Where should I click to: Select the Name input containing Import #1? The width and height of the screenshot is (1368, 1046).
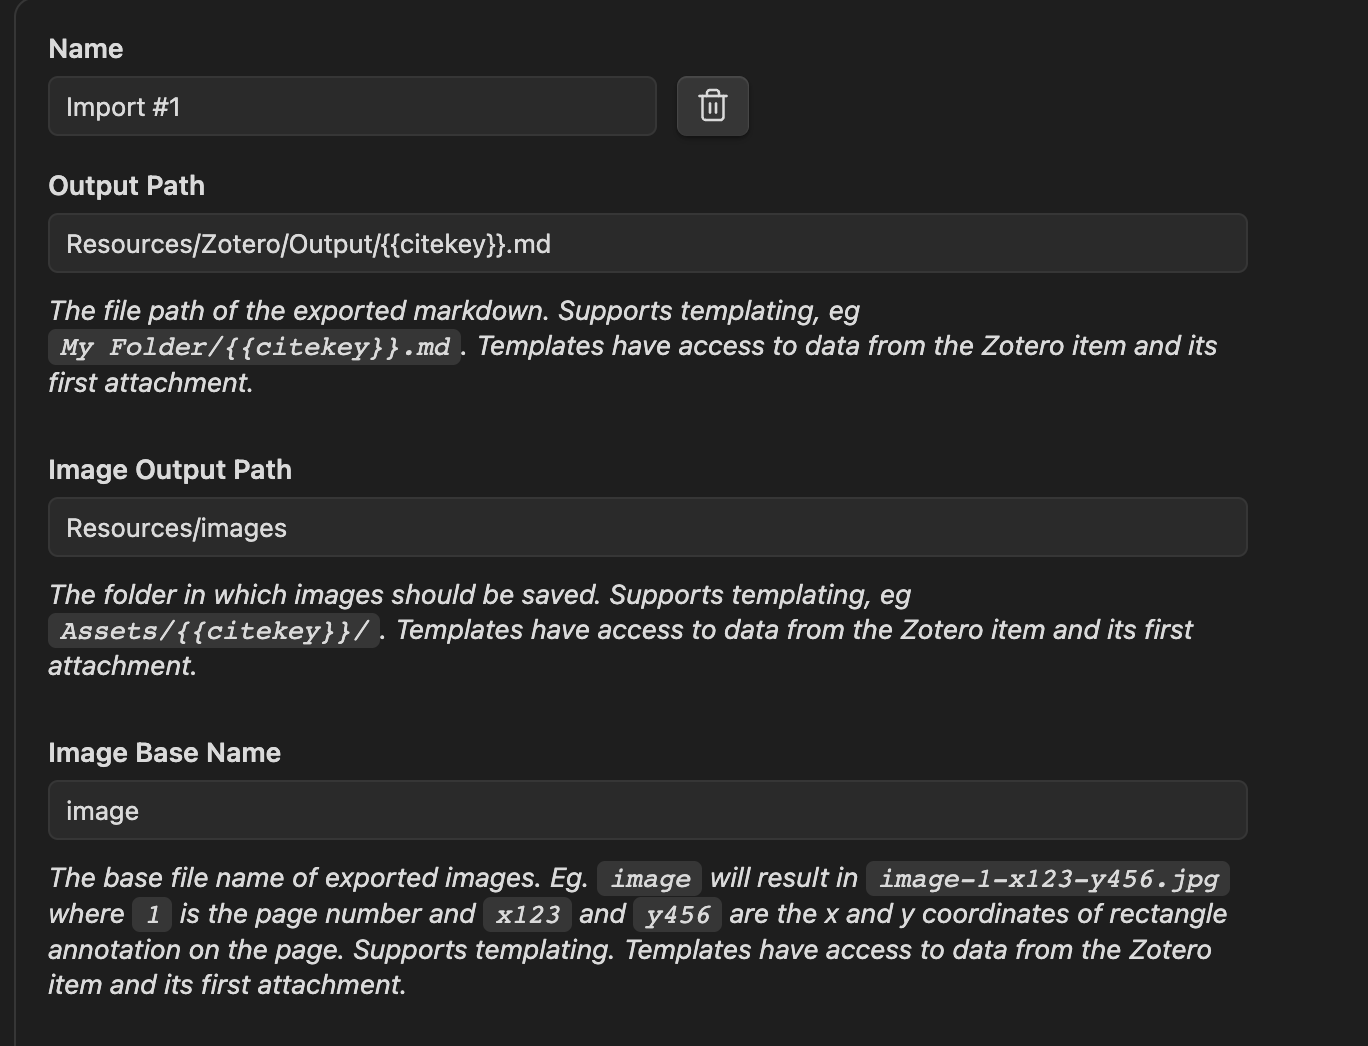coord(350,106)
